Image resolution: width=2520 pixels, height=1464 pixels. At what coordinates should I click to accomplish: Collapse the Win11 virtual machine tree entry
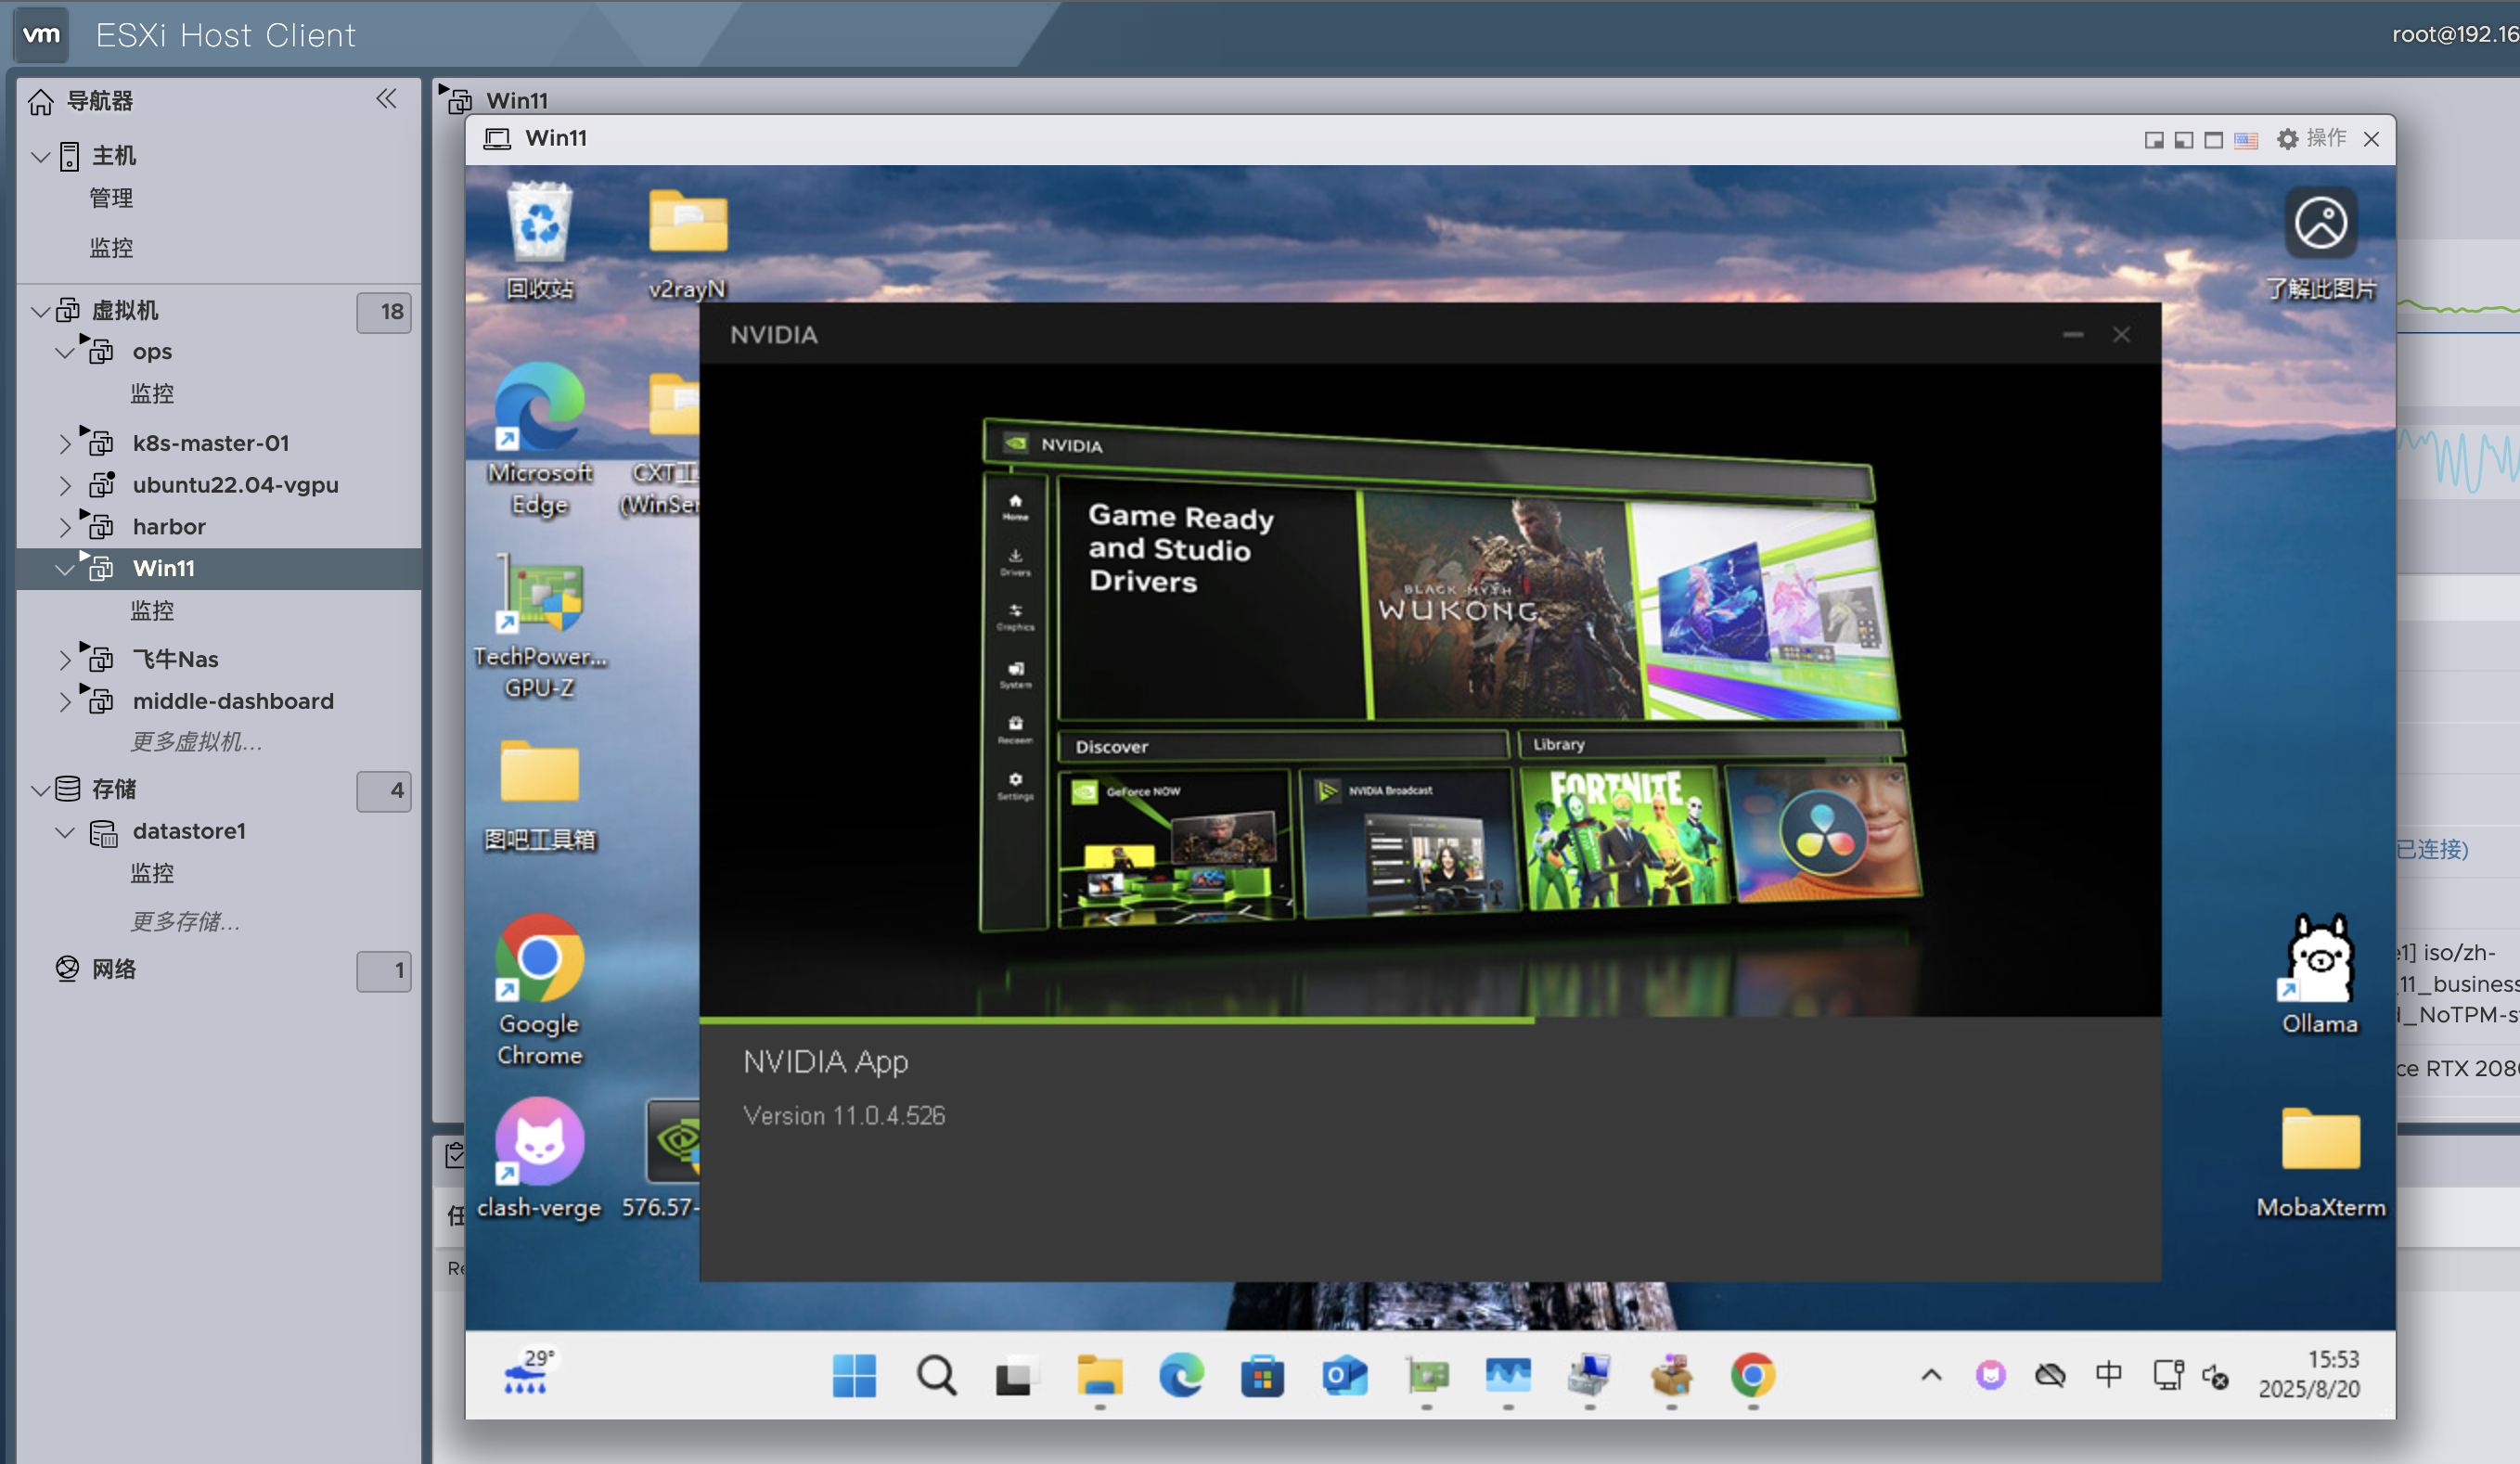[x=66, y=568]
